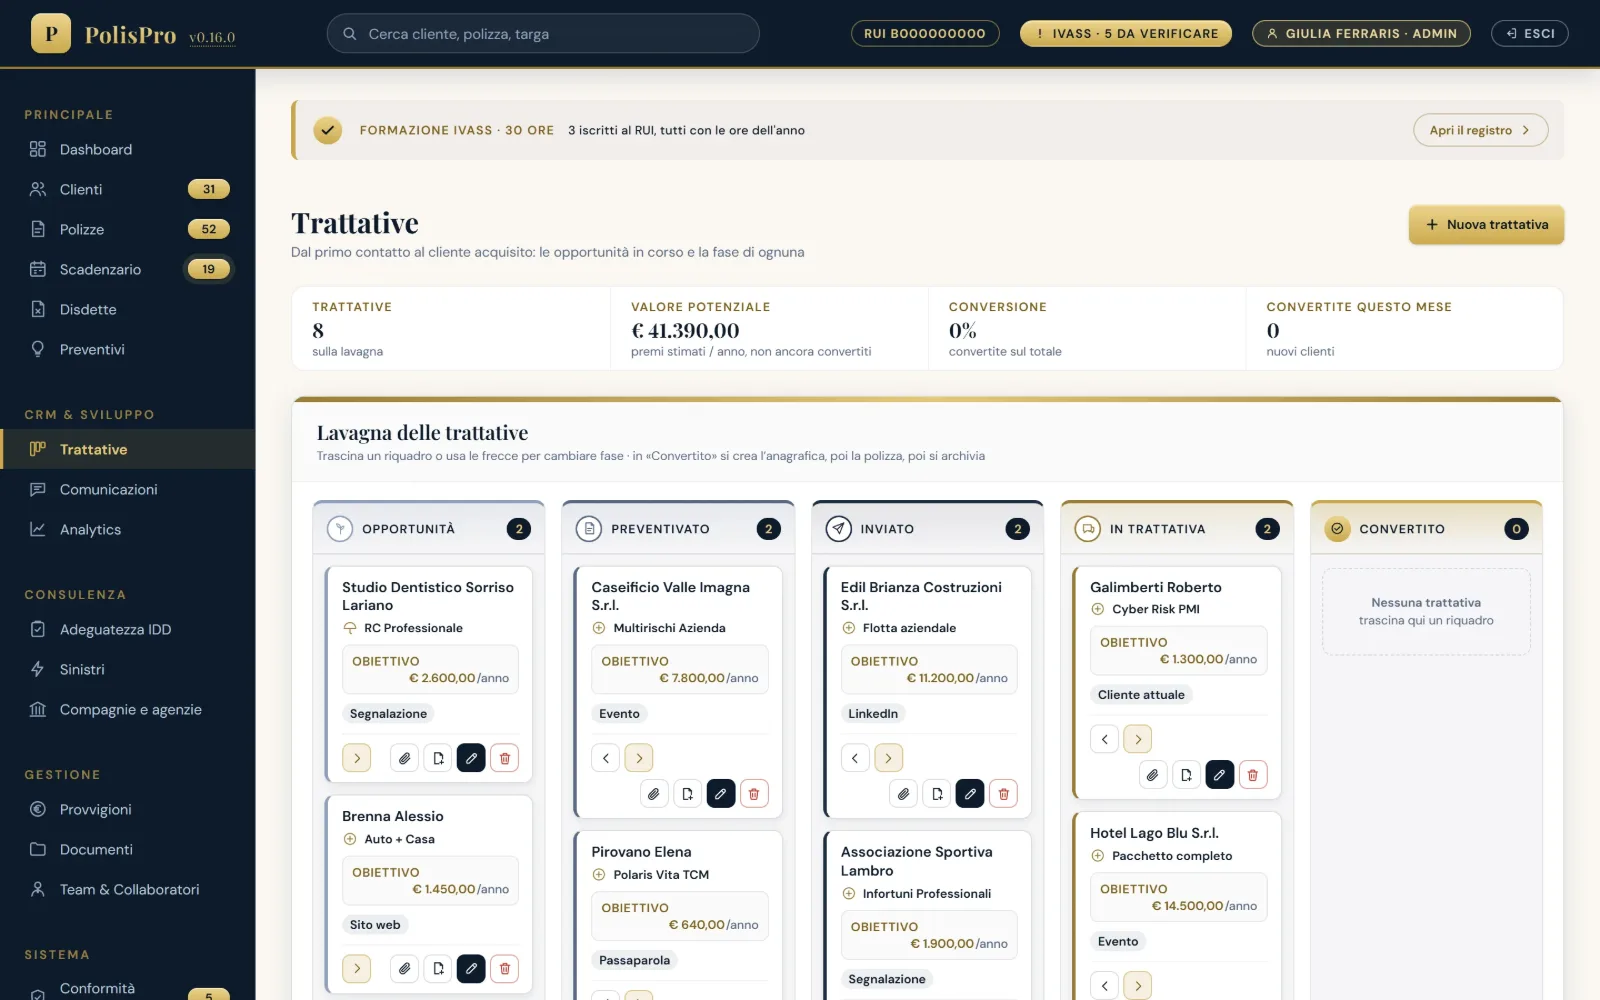Screen dimensions: 1600x1000
Task: Delete the Caseificio Valle Imagna card
Action: tap(754, 794)
